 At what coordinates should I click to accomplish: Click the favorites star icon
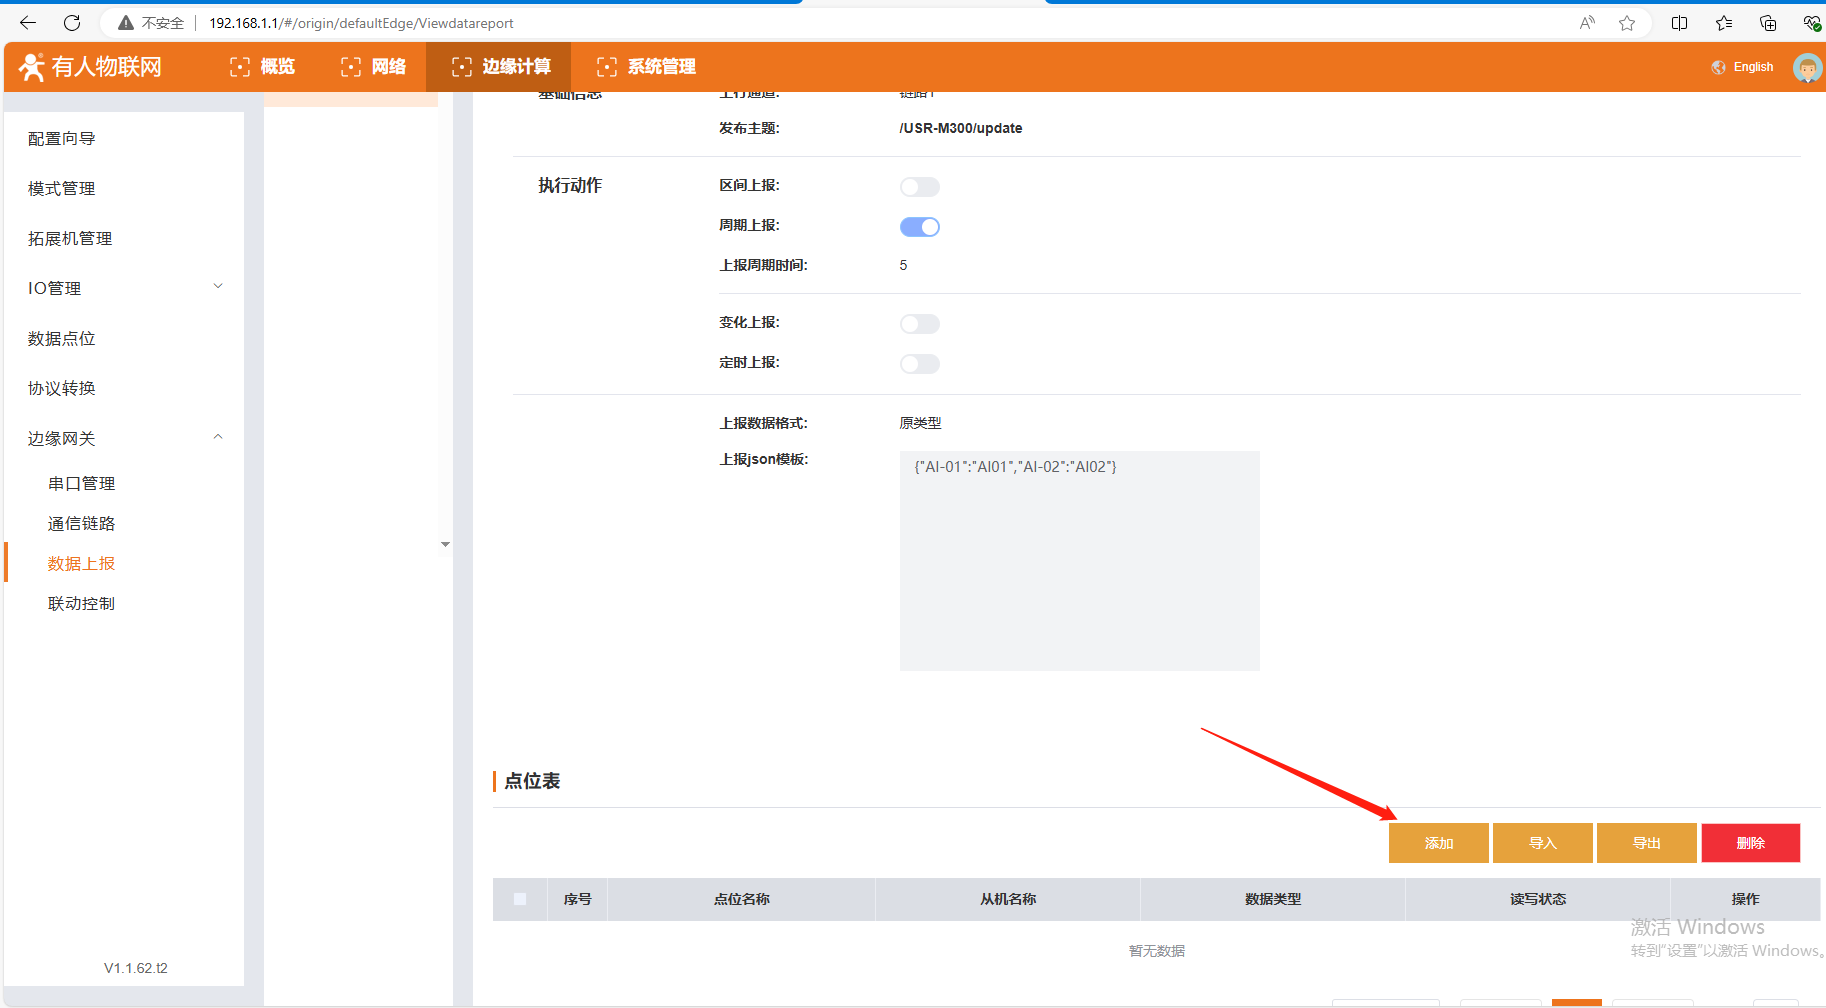pyautogui.click(x=1627, y=23)
